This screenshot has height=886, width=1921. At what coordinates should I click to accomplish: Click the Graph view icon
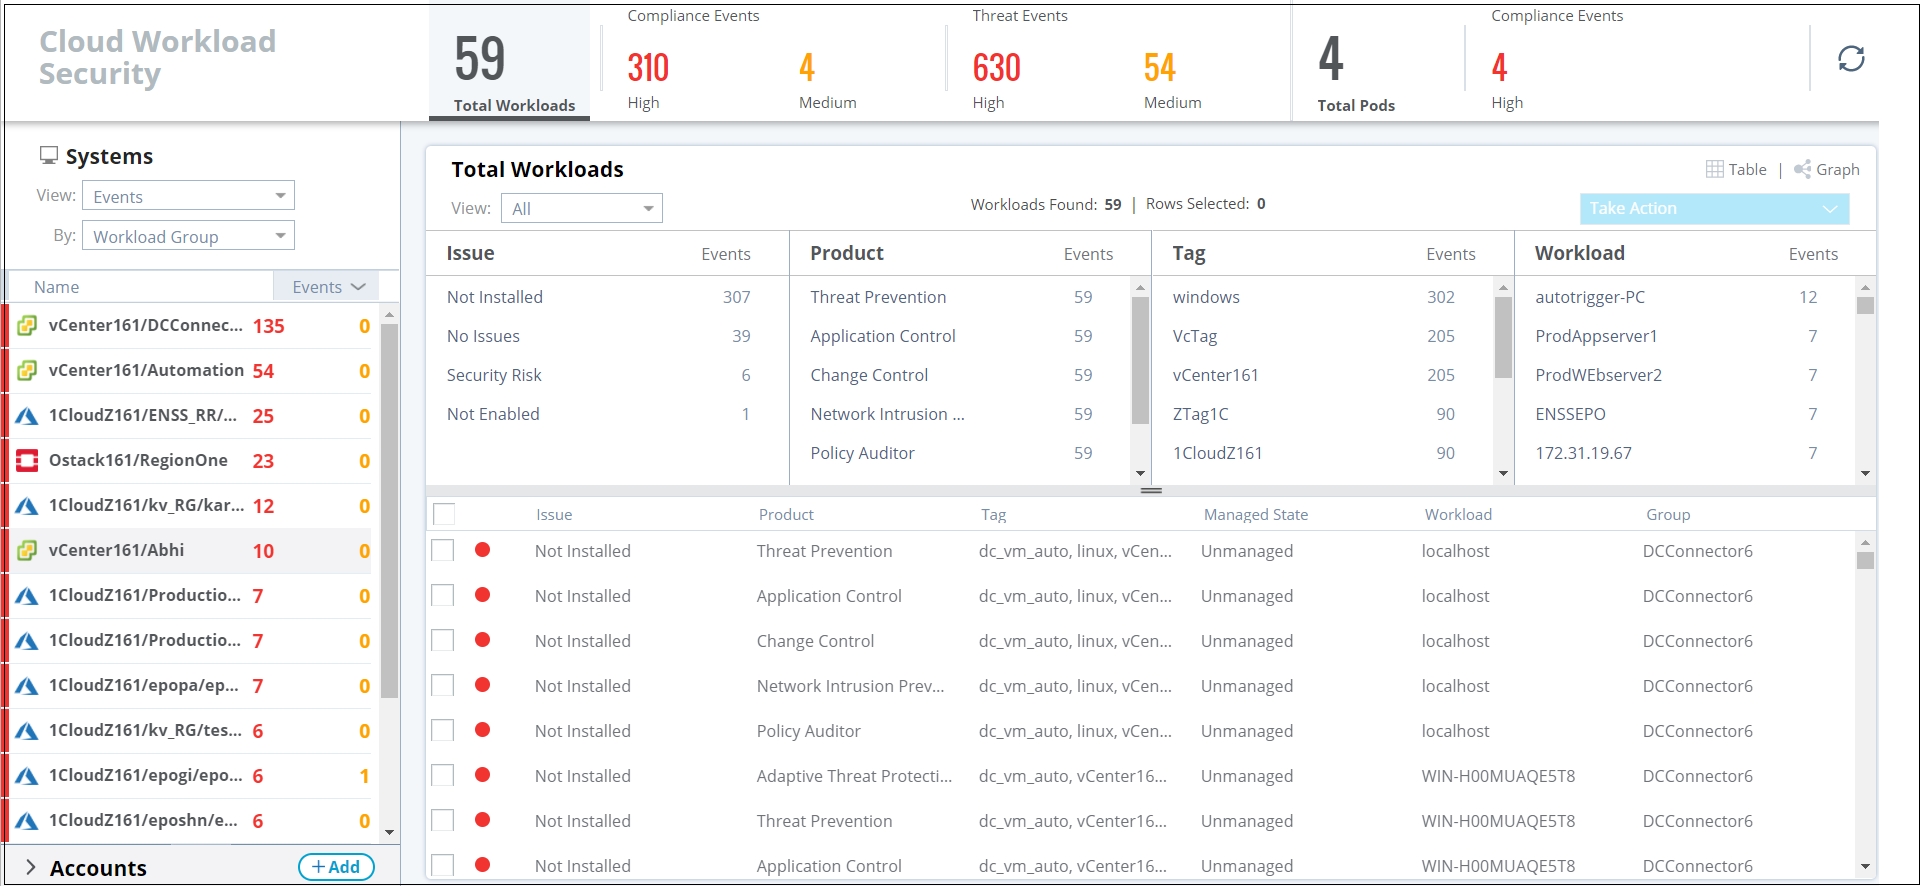[x=1802, y=169]
